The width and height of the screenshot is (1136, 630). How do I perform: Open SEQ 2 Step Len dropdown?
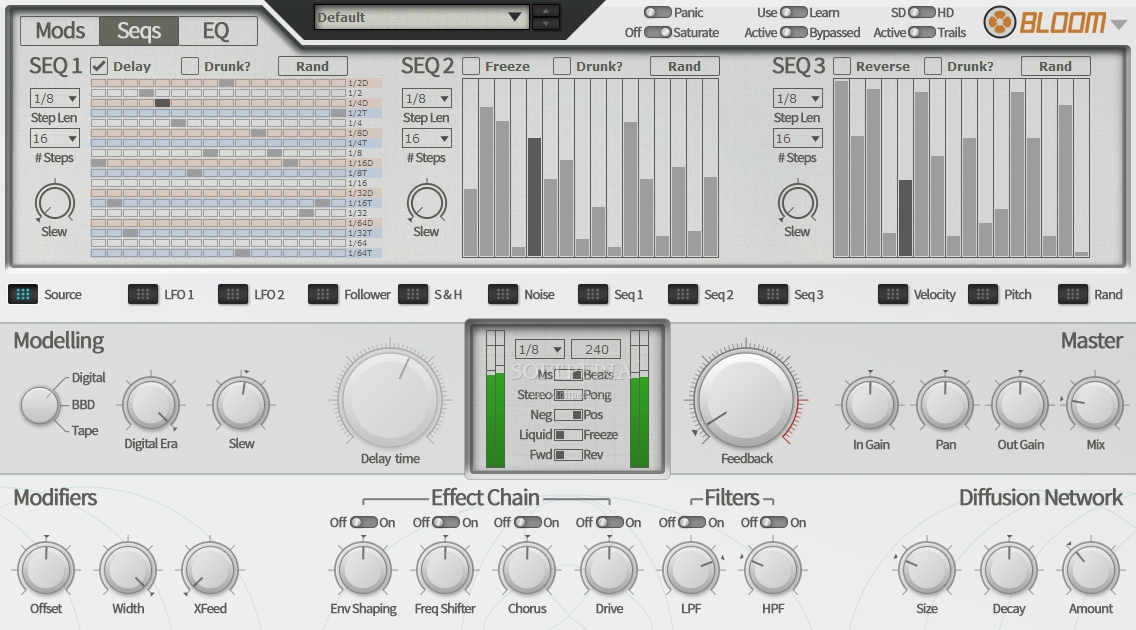[427, 98]
